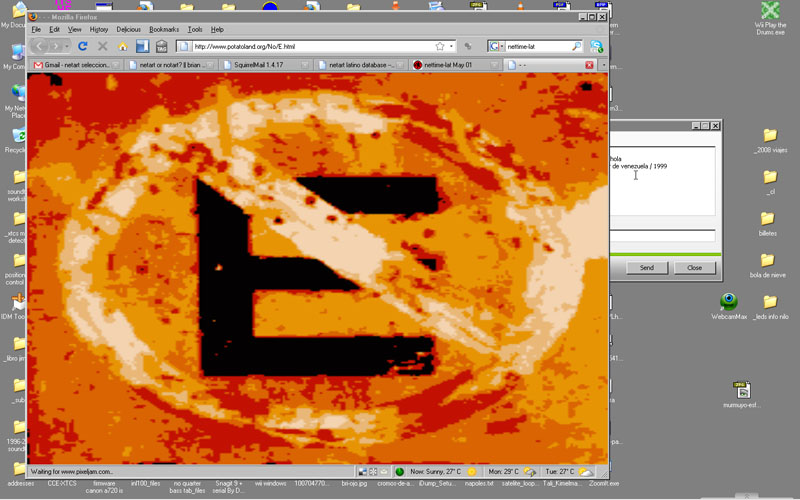Click the Stop loading icon
Screen dimensions: 800x500
[103, 46]
